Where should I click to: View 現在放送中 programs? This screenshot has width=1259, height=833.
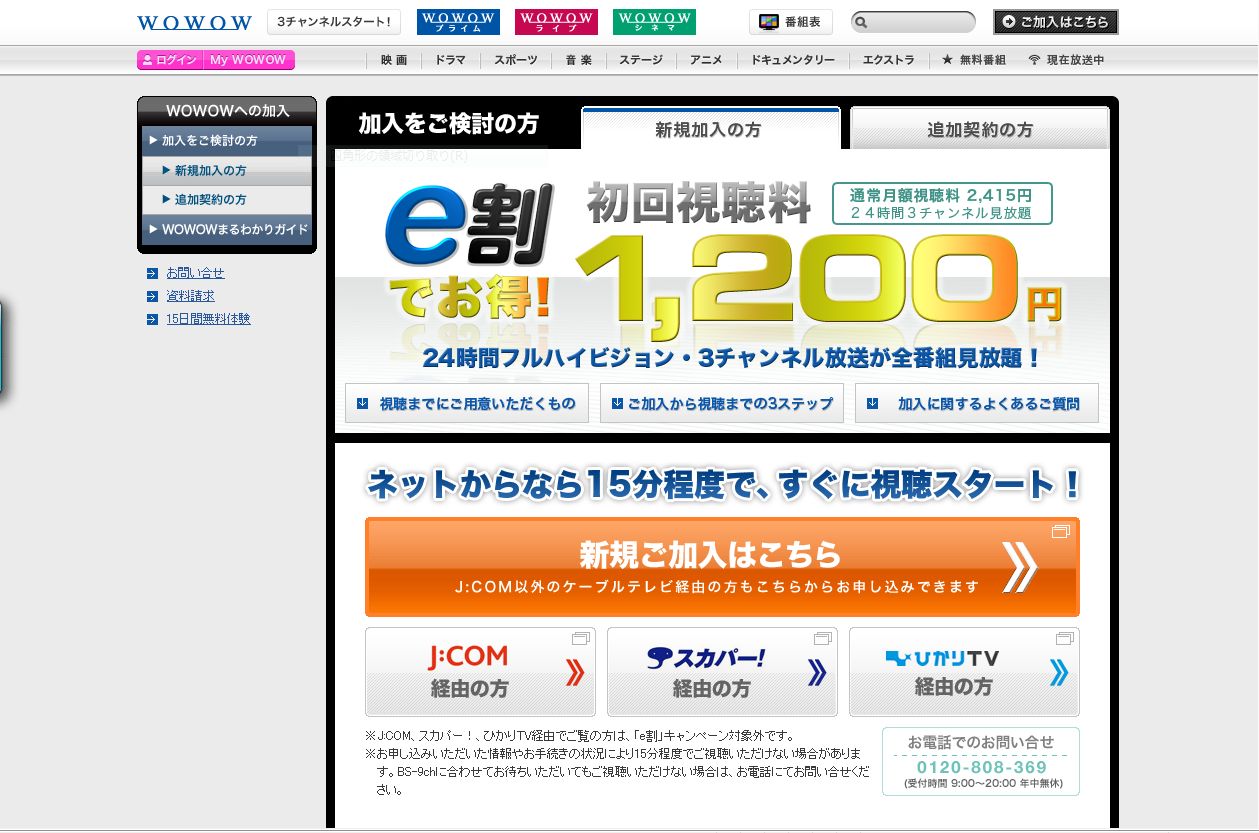click(1066, 60)
